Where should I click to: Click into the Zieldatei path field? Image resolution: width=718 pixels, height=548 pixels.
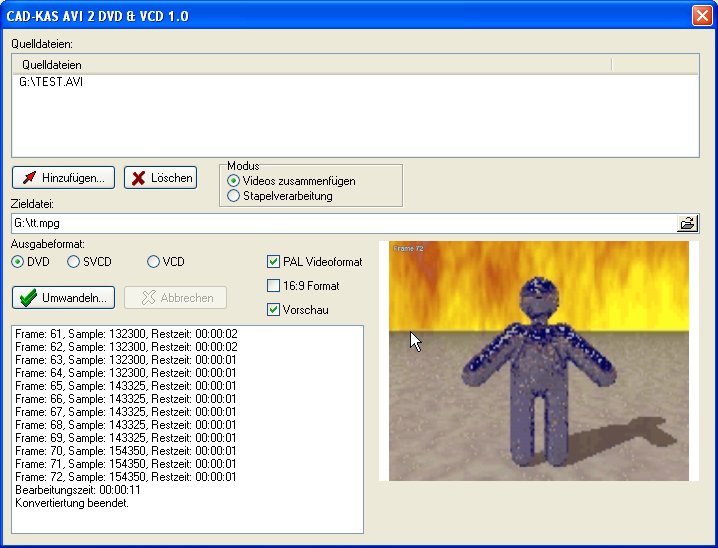click(340, 223)
